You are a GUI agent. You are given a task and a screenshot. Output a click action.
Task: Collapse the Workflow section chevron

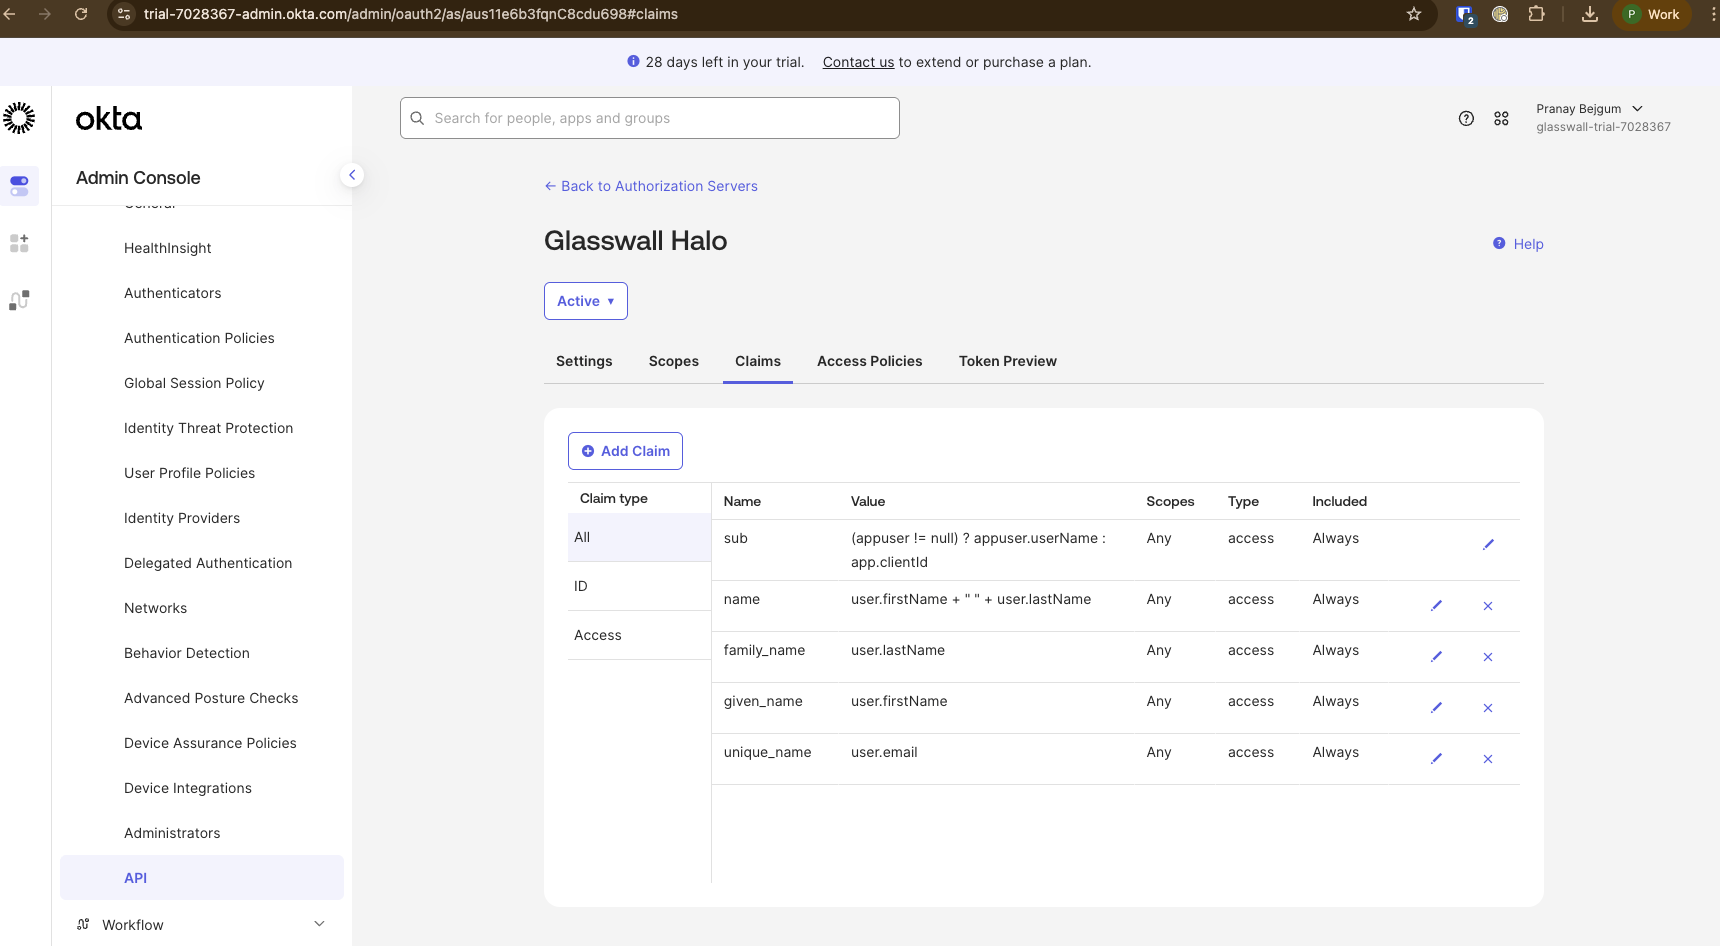(319, 923)
